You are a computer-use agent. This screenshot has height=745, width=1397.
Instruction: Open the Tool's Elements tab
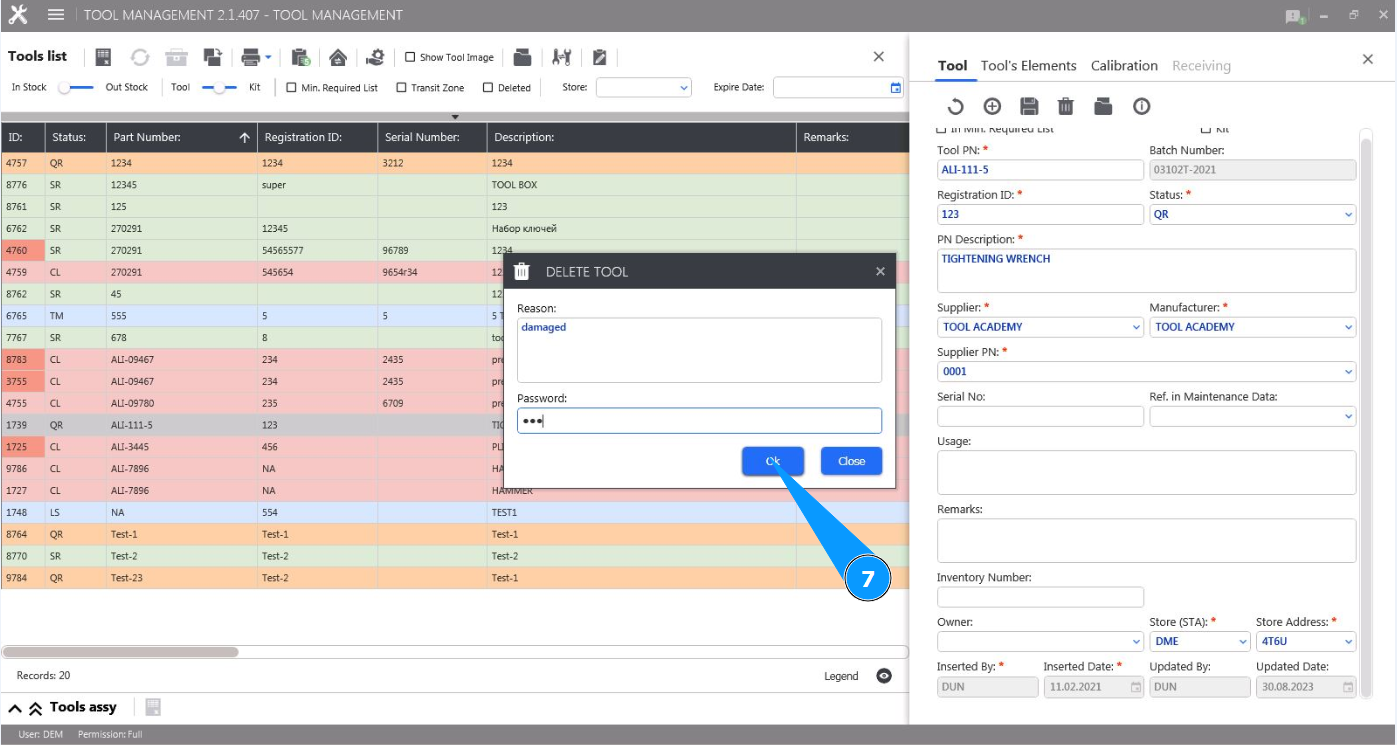tap(1028, 66)
